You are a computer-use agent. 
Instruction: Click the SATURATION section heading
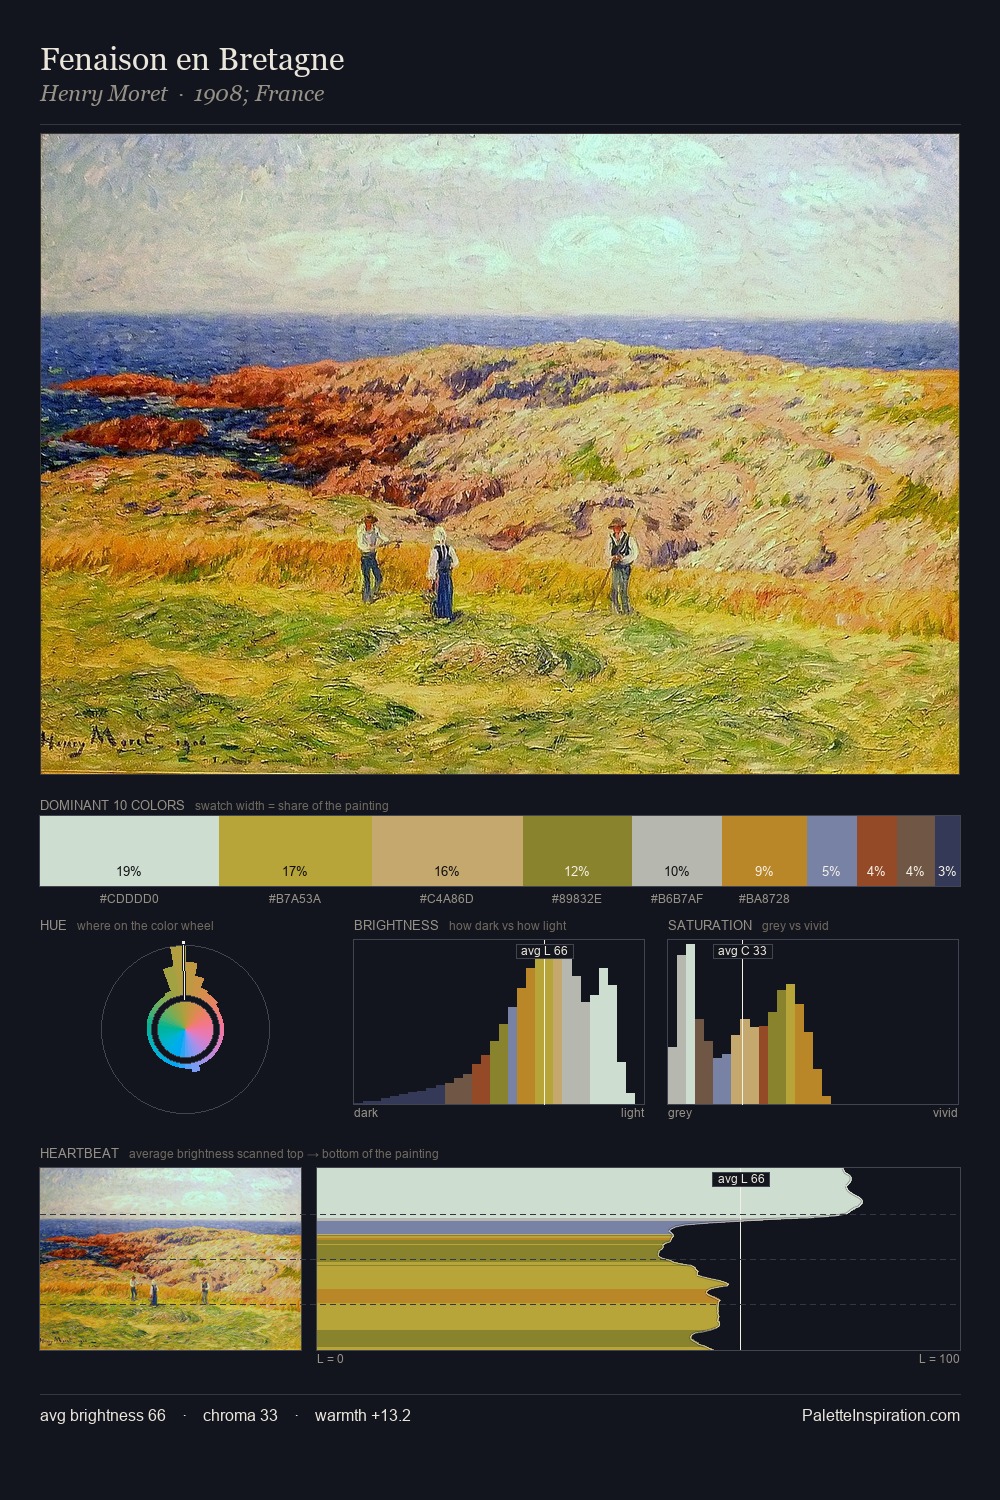point(710,925)
